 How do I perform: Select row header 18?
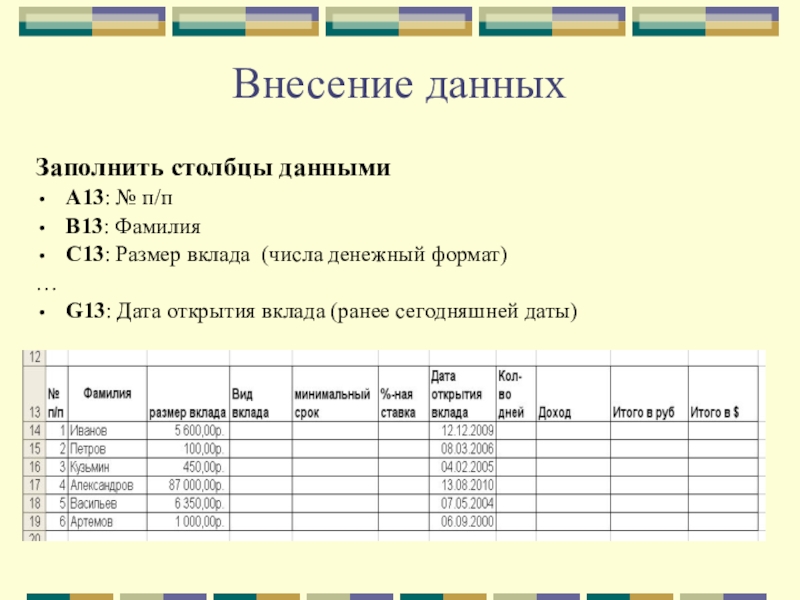click(35, 503)
